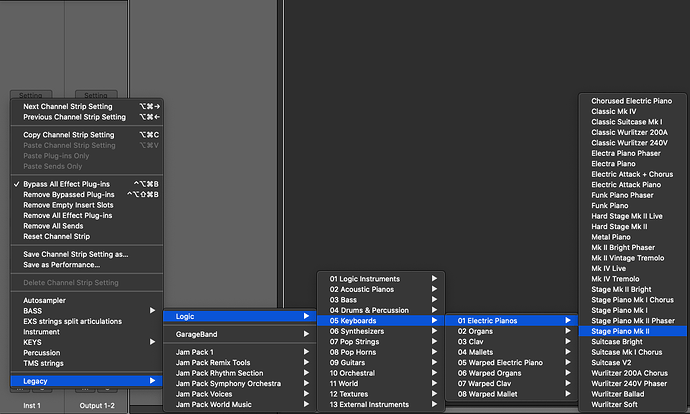Select Chorused Electric Piano preset
This screenshot has height=414, width=690.
click(633, 101)
